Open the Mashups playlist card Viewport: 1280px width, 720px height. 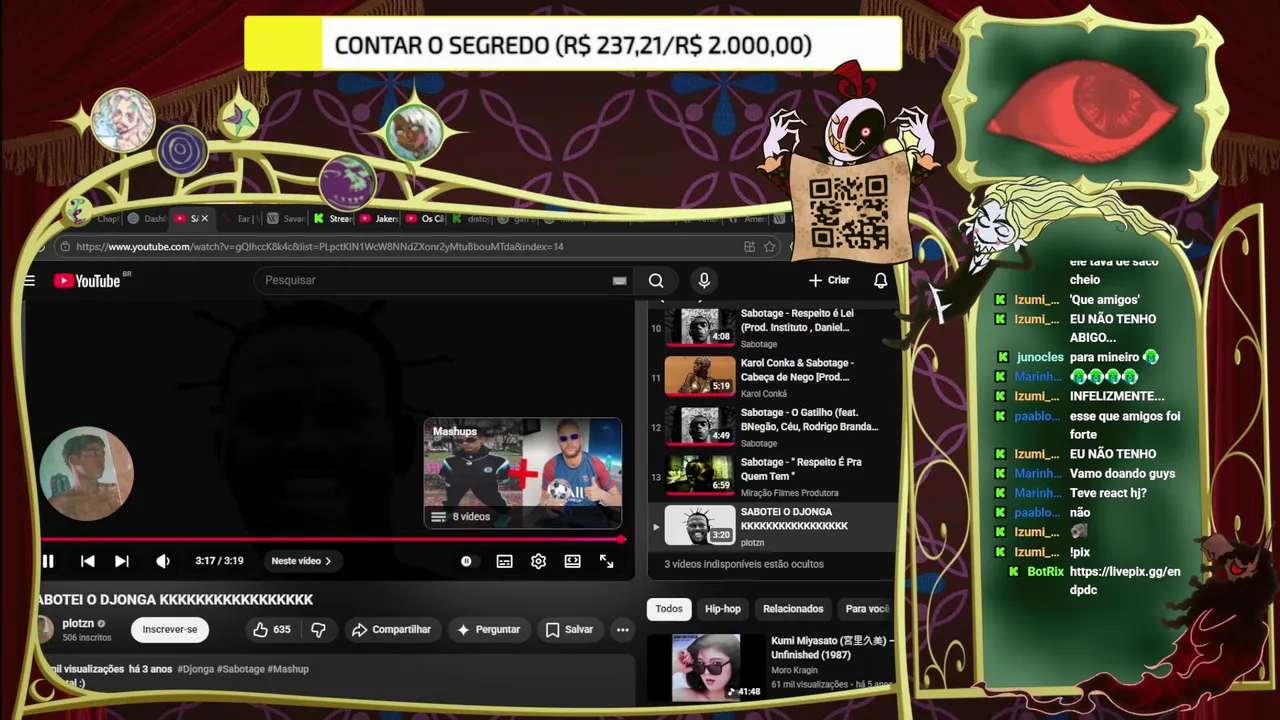coord(523,473)
